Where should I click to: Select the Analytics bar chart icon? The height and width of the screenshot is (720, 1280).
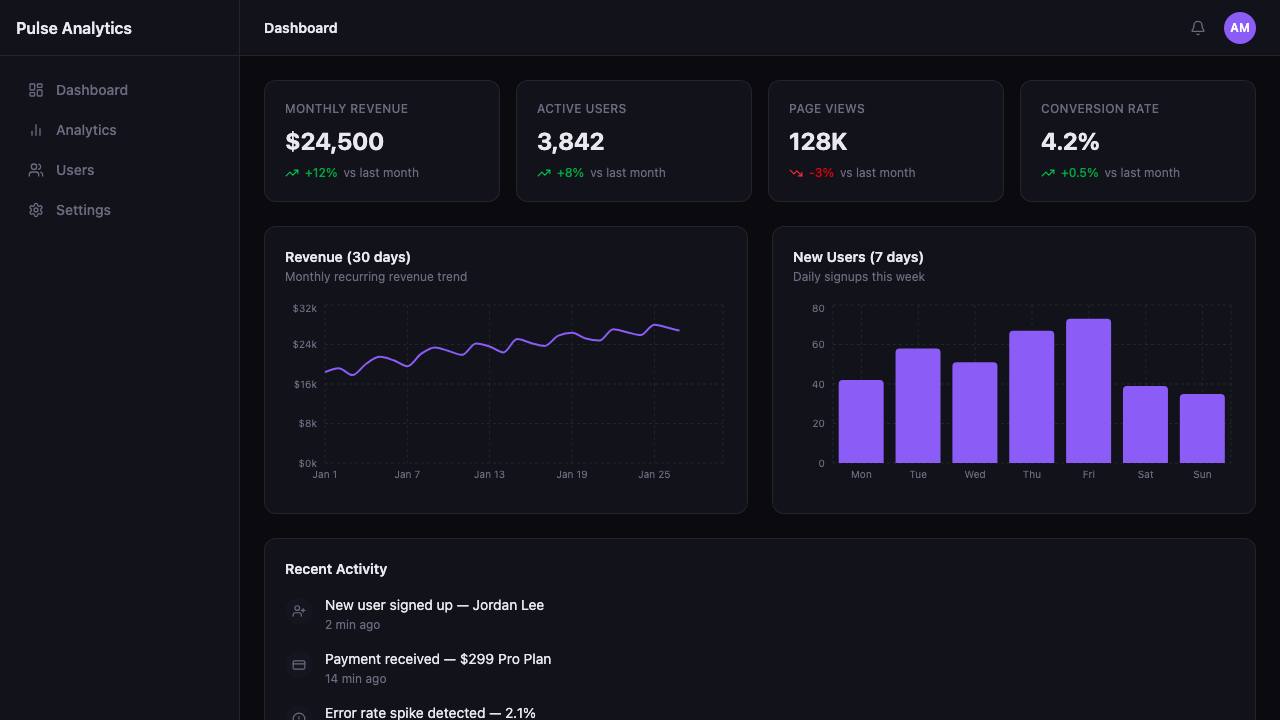click(36, 130)
